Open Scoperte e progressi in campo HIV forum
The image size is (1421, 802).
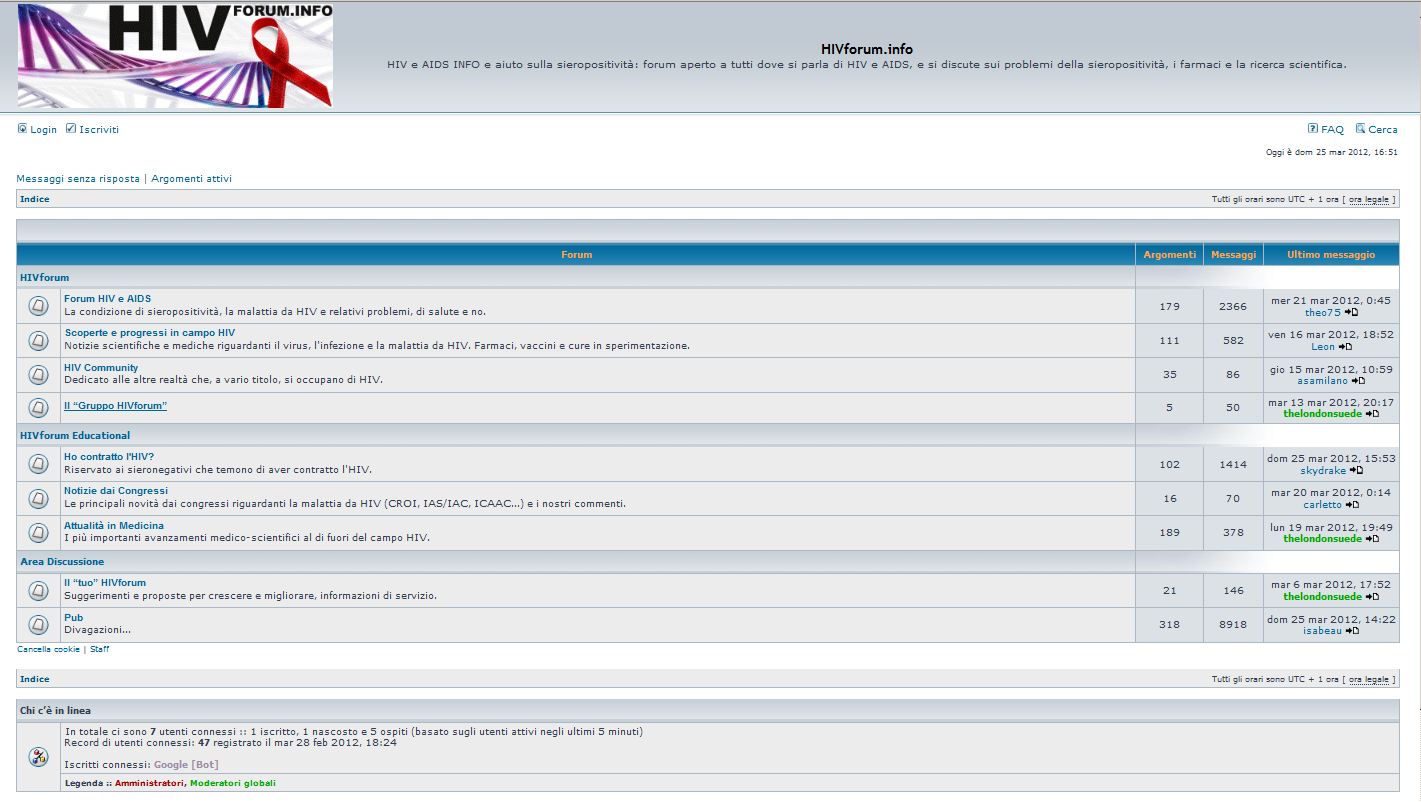click(x=150, y=333)
